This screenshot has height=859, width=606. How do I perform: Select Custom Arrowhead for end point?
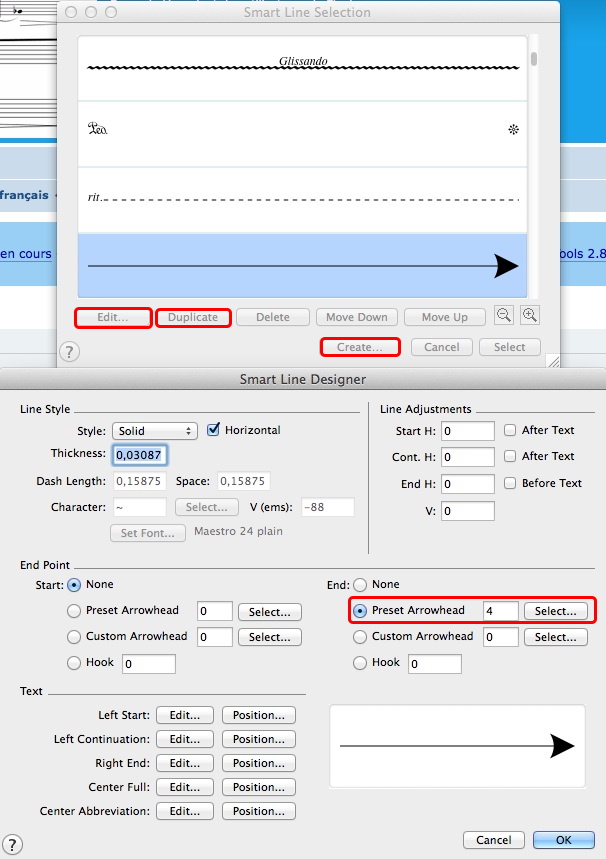tap(361, 637)
